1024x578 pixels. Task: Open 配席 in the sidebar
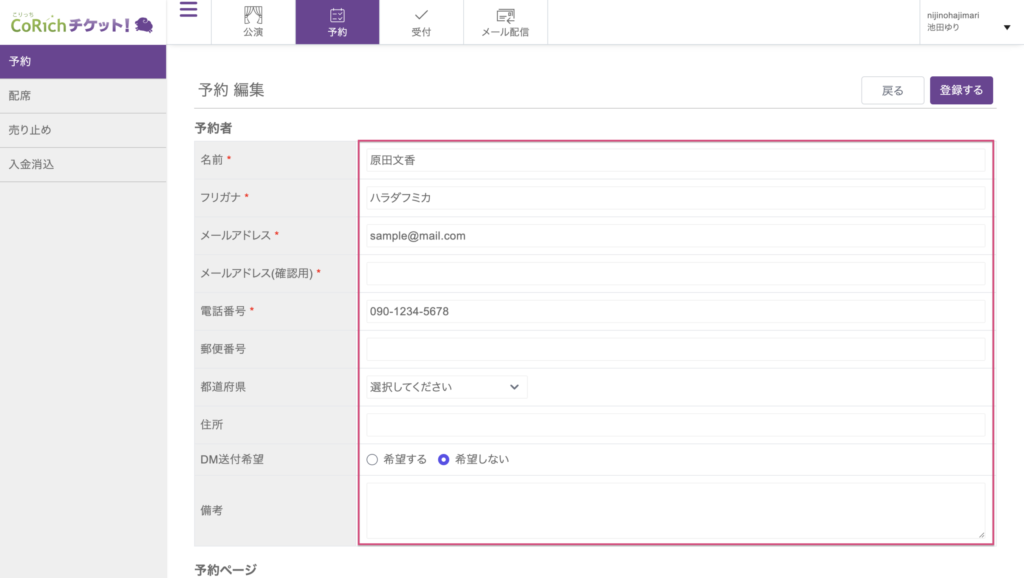tap(83, 96)
